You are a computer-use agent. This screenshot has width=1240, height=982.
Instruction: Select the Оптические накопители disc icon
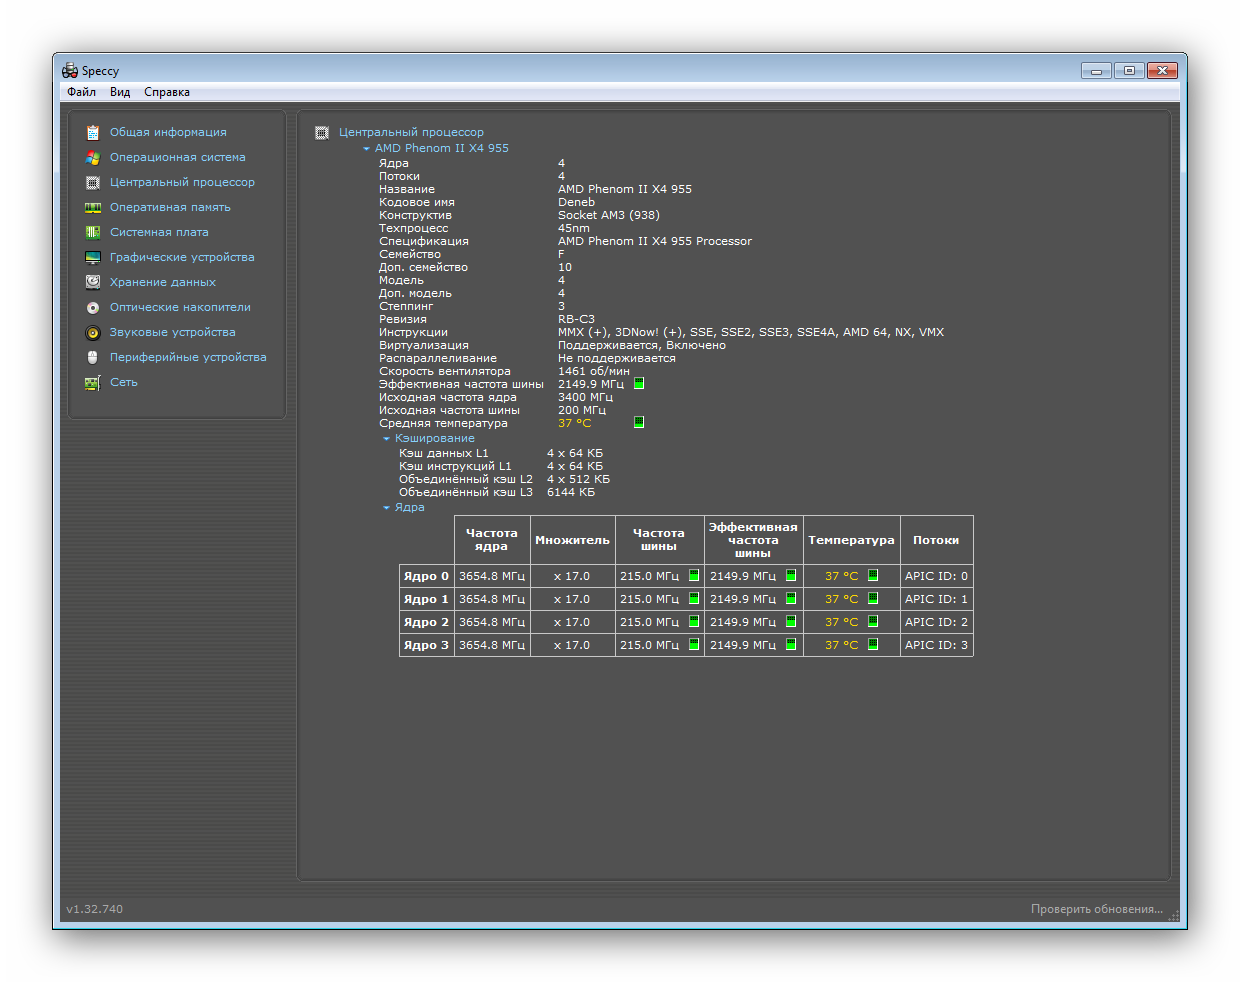click(93, 307)
